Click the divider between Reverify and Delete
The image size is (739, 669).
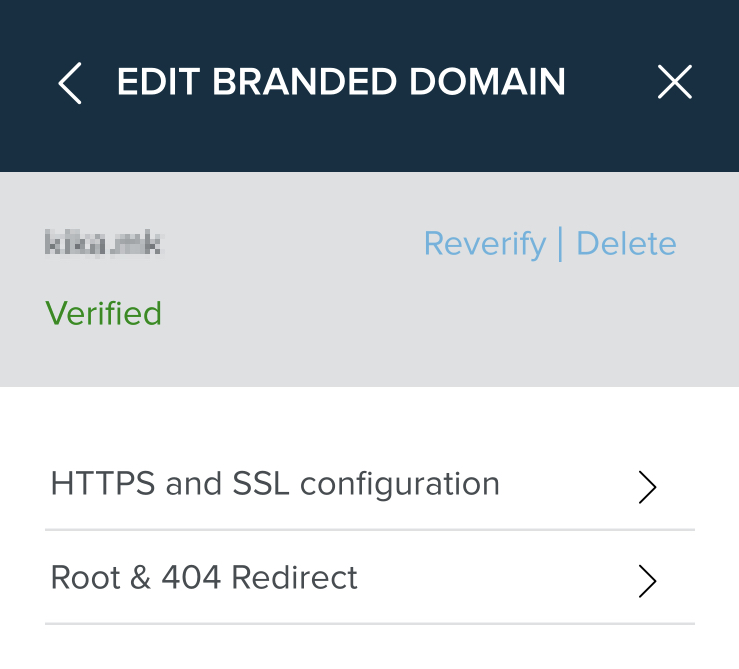(x=561, y=243)
